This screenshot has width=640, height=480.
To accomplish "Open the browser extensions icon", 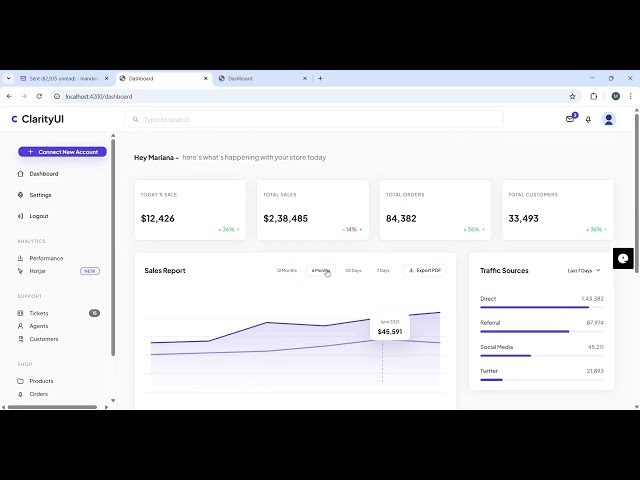I will click(x=593, y=96).
